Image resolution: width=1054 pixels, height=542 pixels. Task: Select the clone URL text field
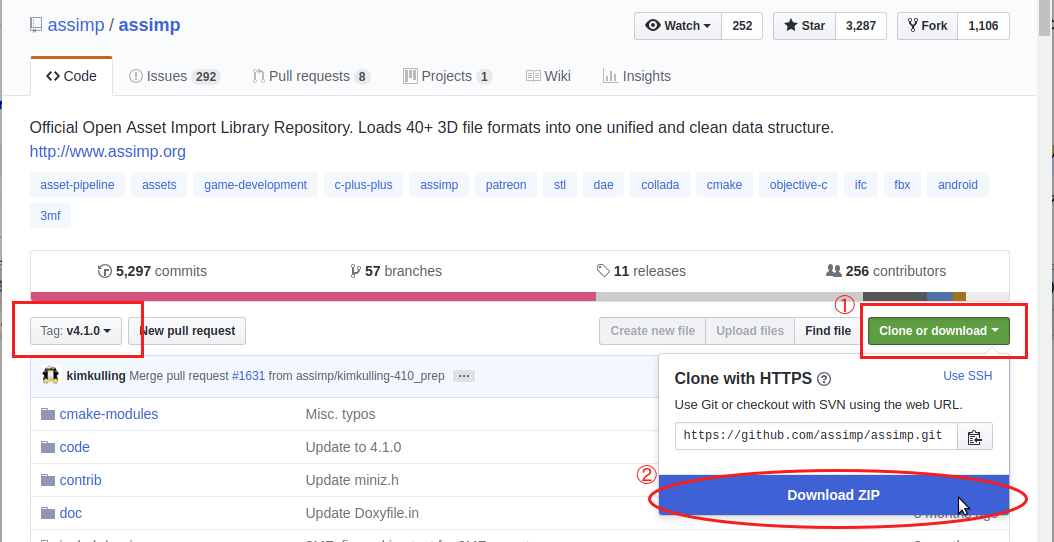tap(815, 437)
